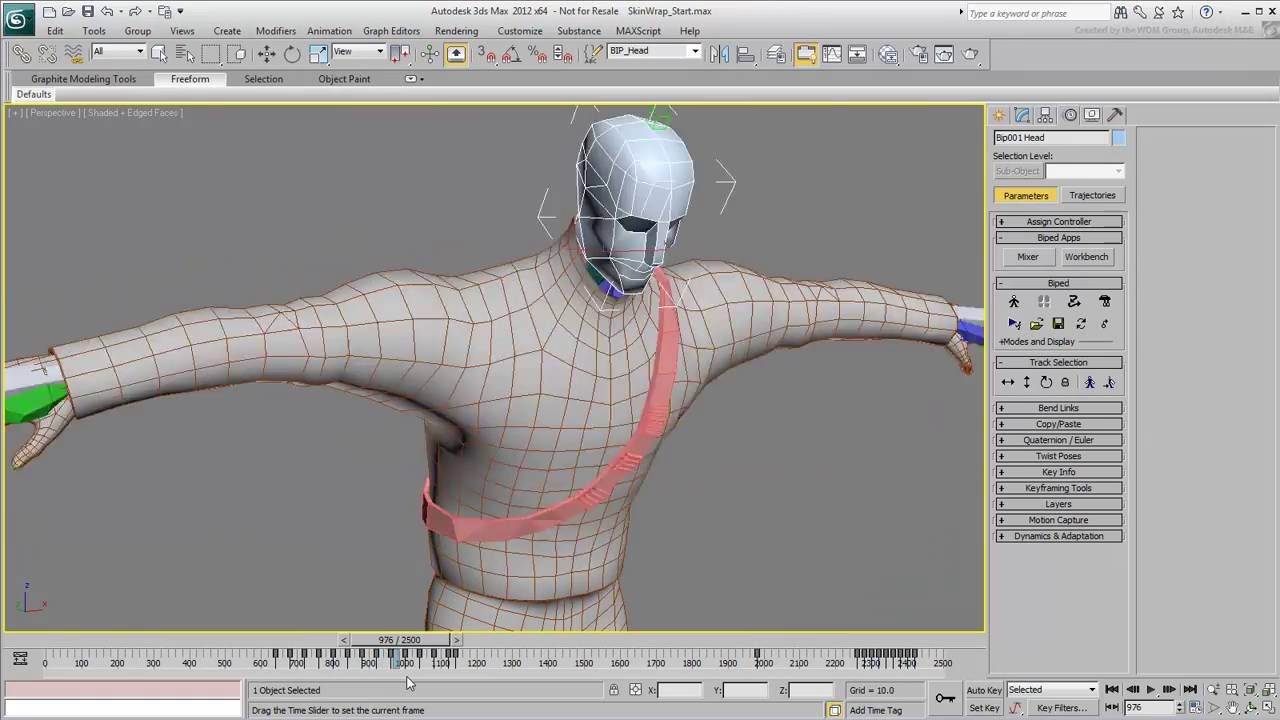The height and width of the screenshot is (720, 1280).
Task: Enable Biped Motion Flow Mode
Action: point(1074,302)
